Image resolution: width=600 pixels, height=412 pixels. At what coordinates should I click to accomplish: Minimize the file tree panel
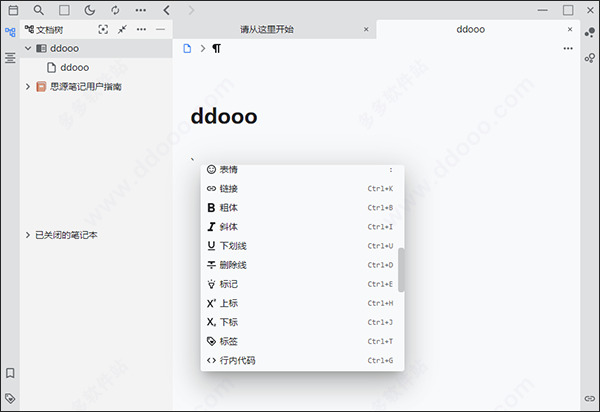click(x=161, y=29)
